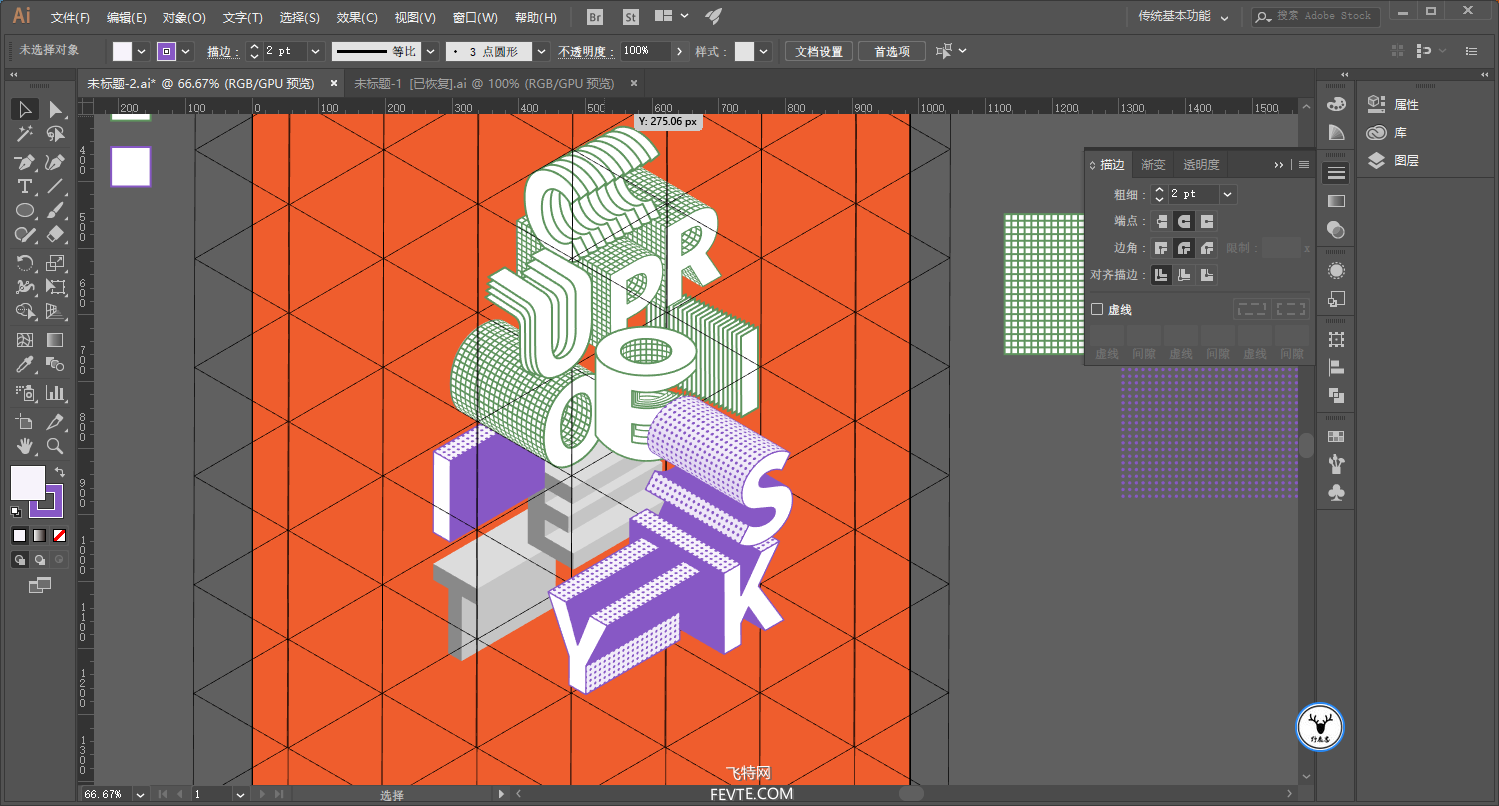
Task: Select the Gradient tool in toolbox
Action: 55,340
